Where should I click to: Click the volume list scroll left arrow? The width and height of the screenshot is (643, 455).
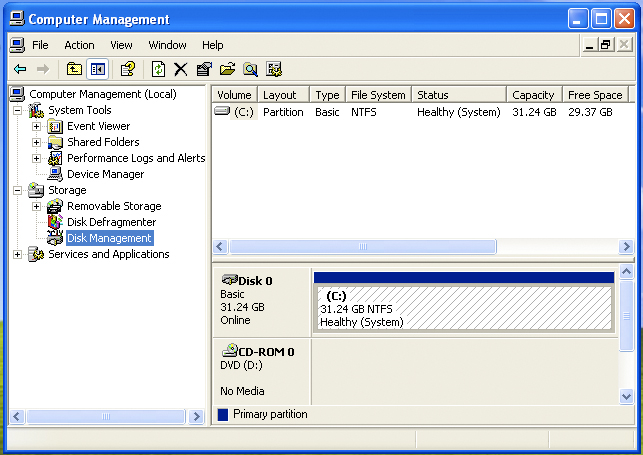click(220, 246)
